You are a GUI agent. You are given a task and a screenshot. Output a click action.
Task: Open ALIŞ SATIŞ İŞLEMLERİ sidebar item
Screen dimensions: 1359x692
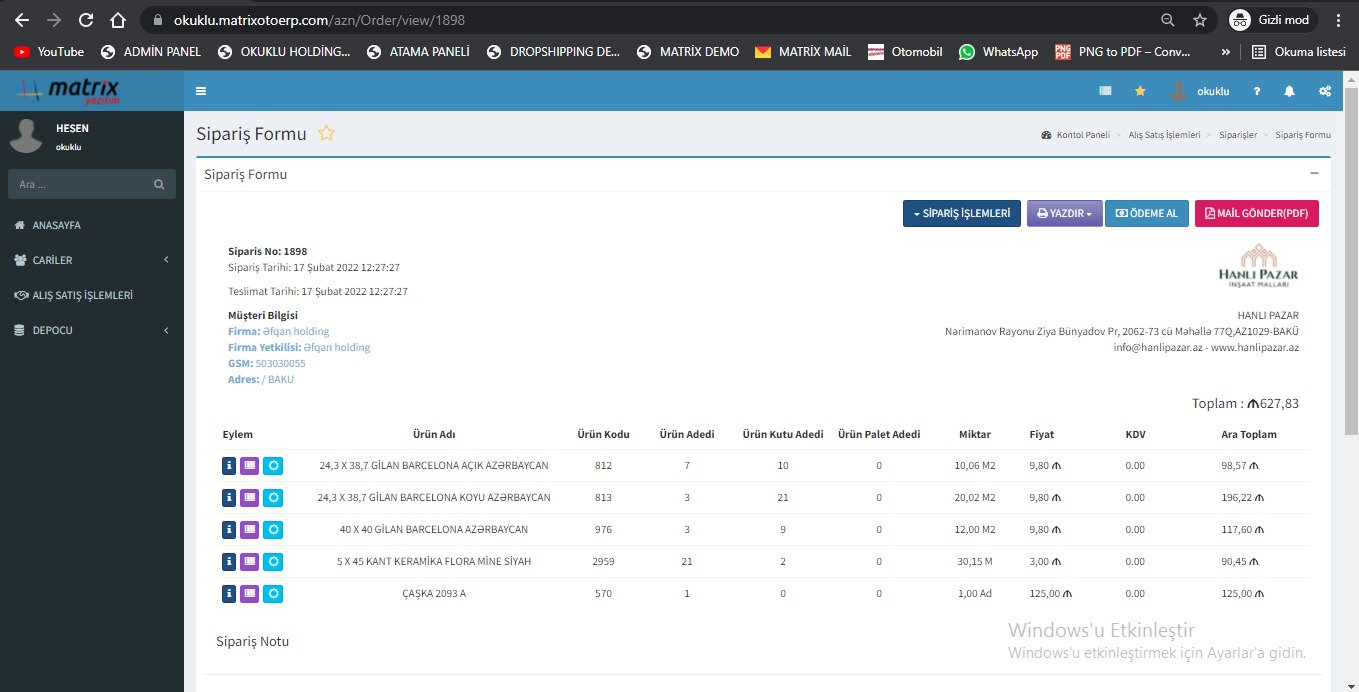(x=82, y=295)
